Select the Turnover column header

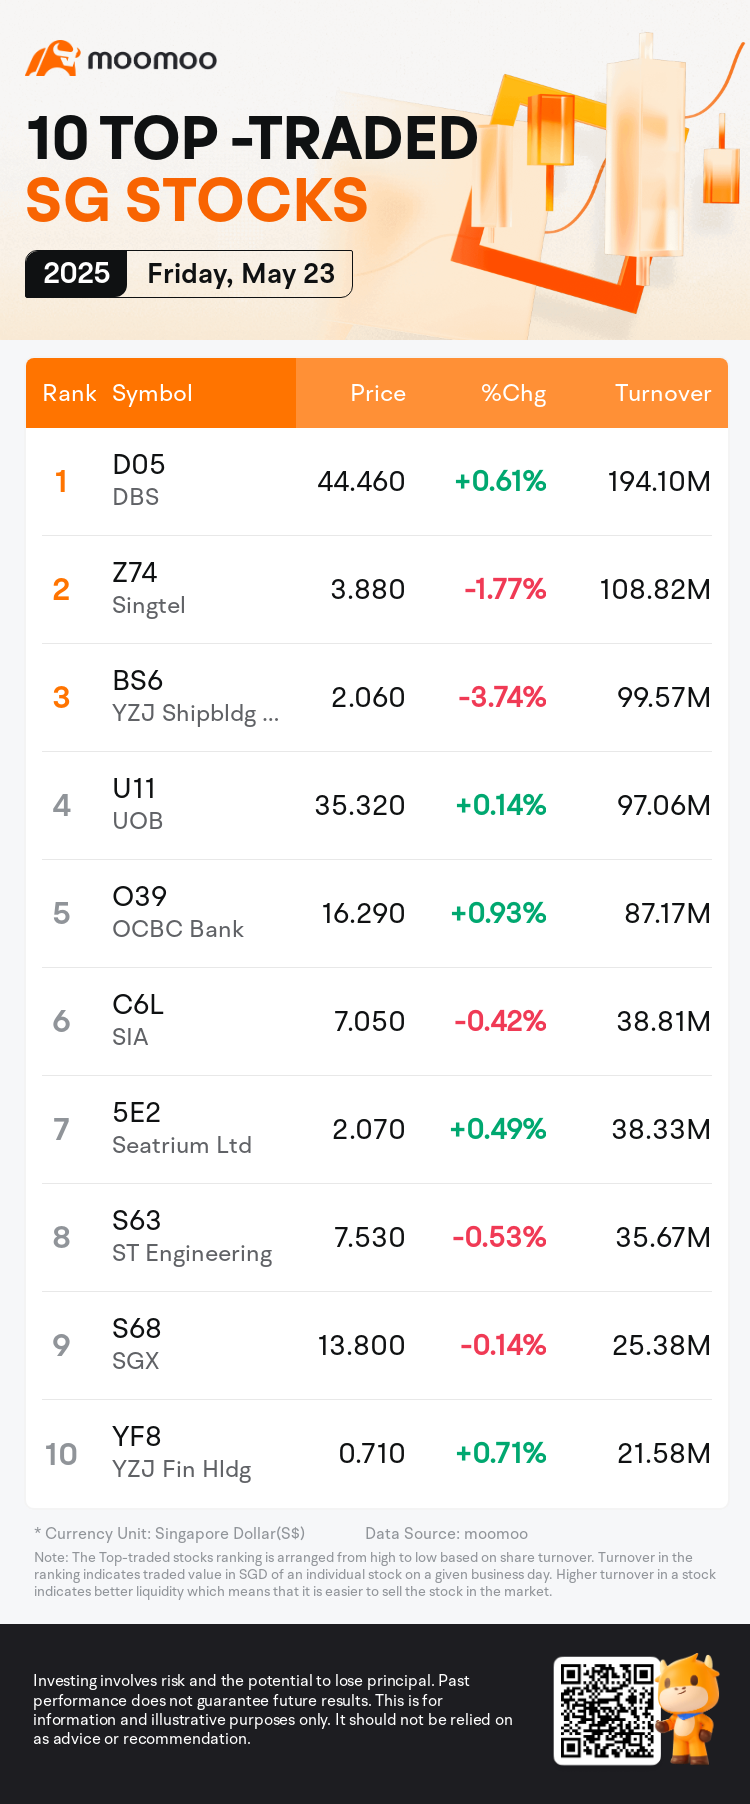(x=663, y=393)
